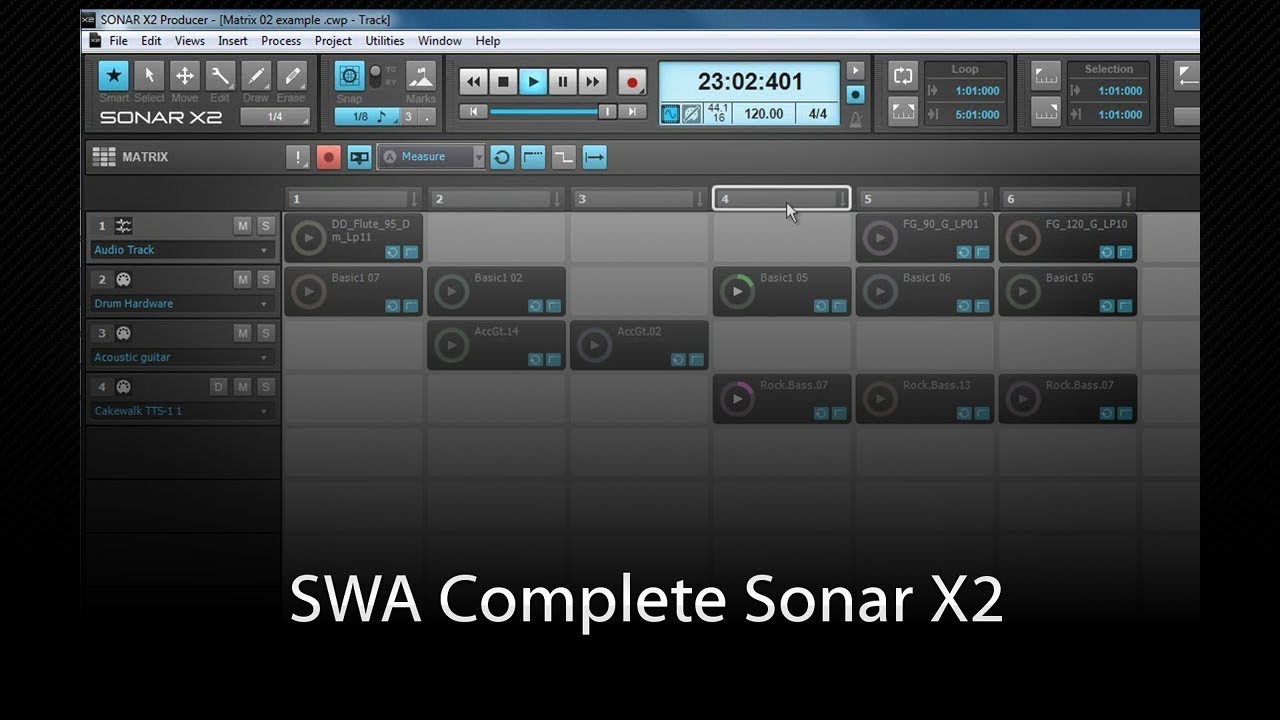
Task: Pick the Move tool
Action: coord(185,76)
